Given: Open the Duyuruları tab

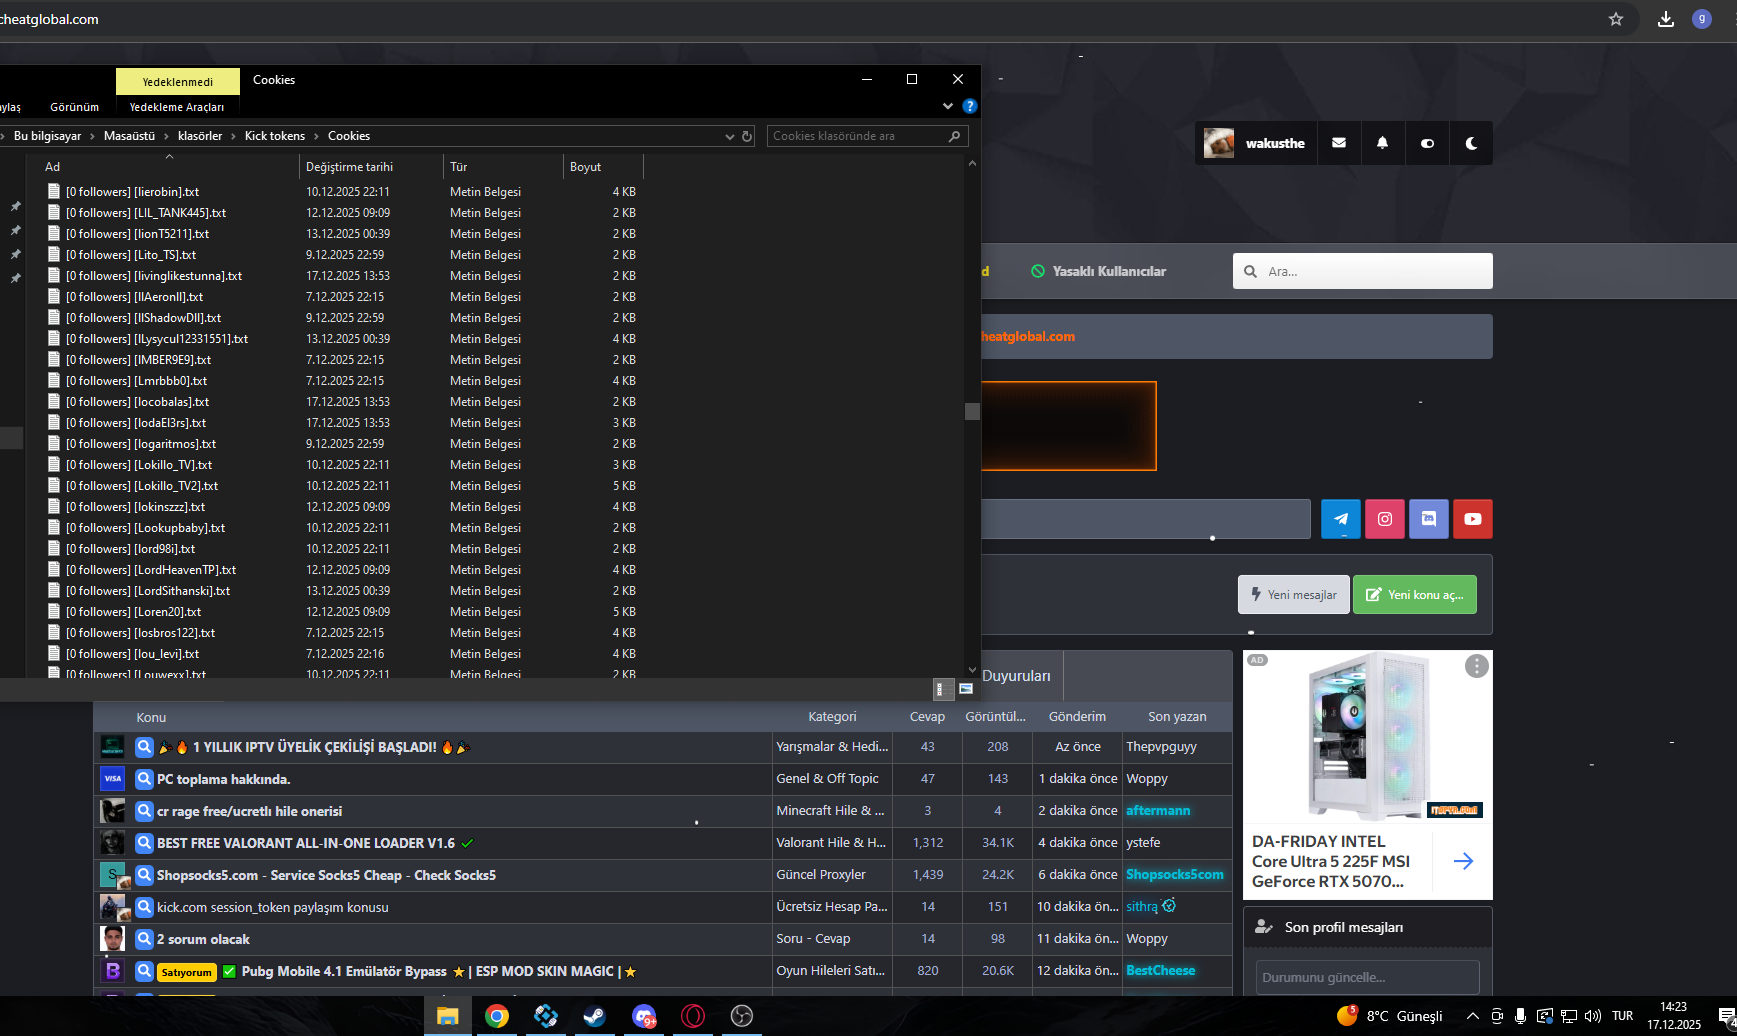Looking at the screenshot, I should [x=1016, y=676].
